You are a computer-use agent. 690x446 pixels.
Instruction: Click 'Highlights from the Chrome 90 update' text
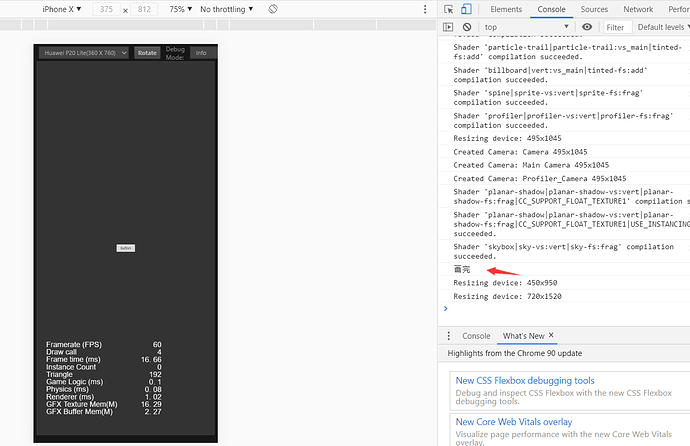pyautogui.click(x=514, y=353)
